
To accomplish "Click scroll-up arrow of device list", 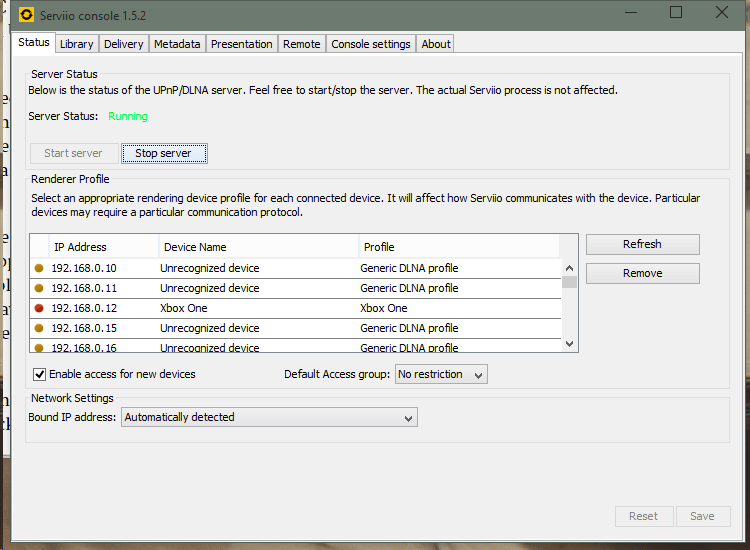I will tap(569, 268).
